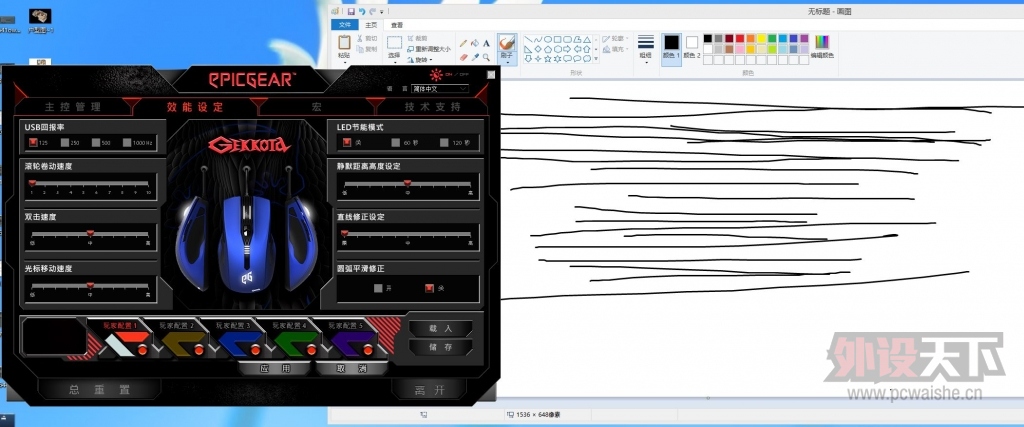Open the 主控管理 tab in EpicGear

click(x=73, y=107)
